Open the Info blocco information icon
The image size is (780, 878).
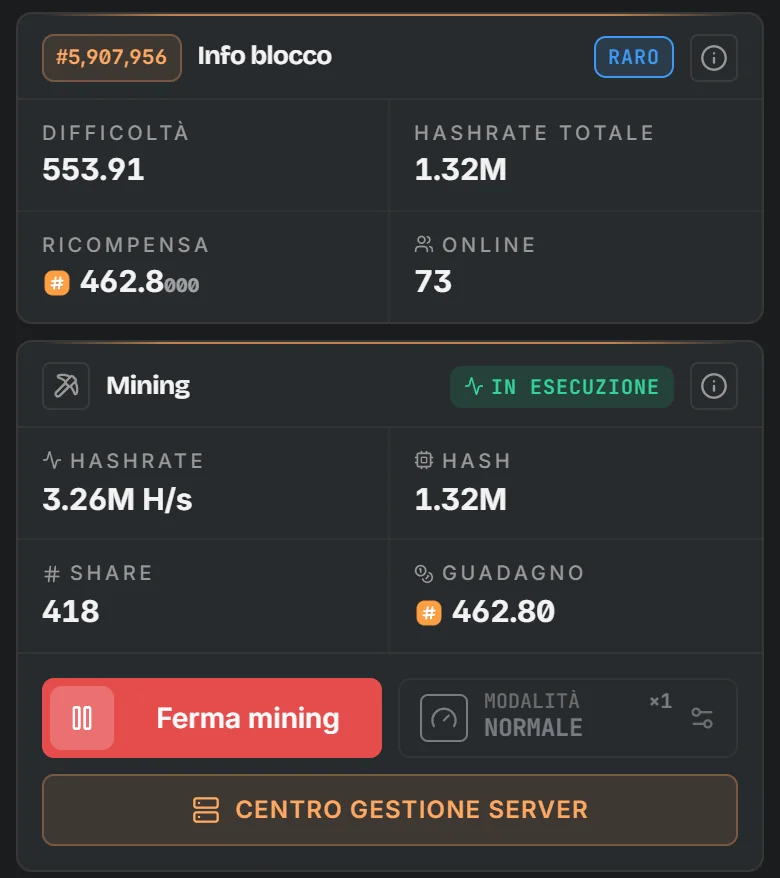pos(713,58)
